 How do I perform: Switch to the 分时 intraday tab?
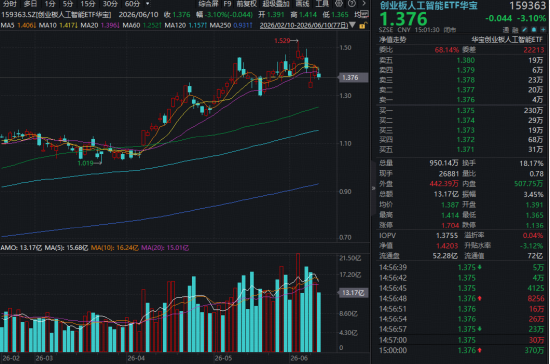point(10,4)
